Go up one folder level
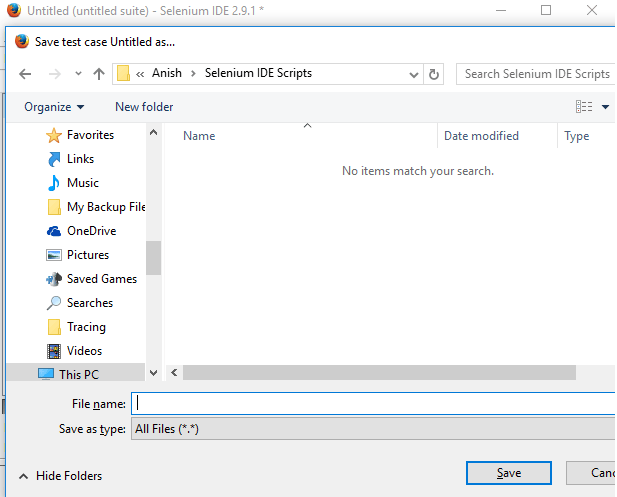Image resolution: width=617 pixels, height=497 pixels. (x=99, y=74)
